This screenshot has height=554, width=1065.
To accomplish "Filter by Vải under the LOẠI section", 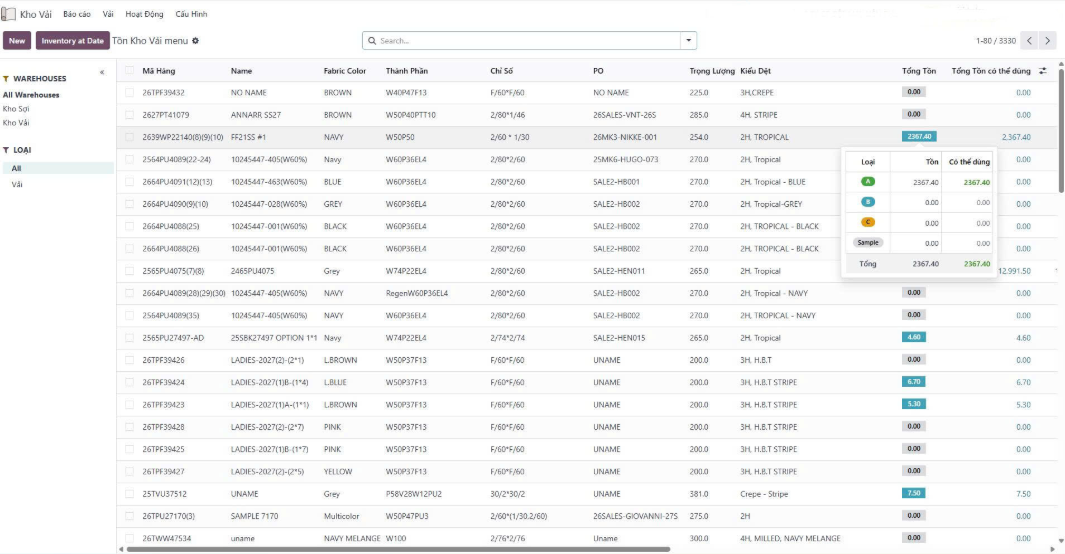I will [18, 185].
